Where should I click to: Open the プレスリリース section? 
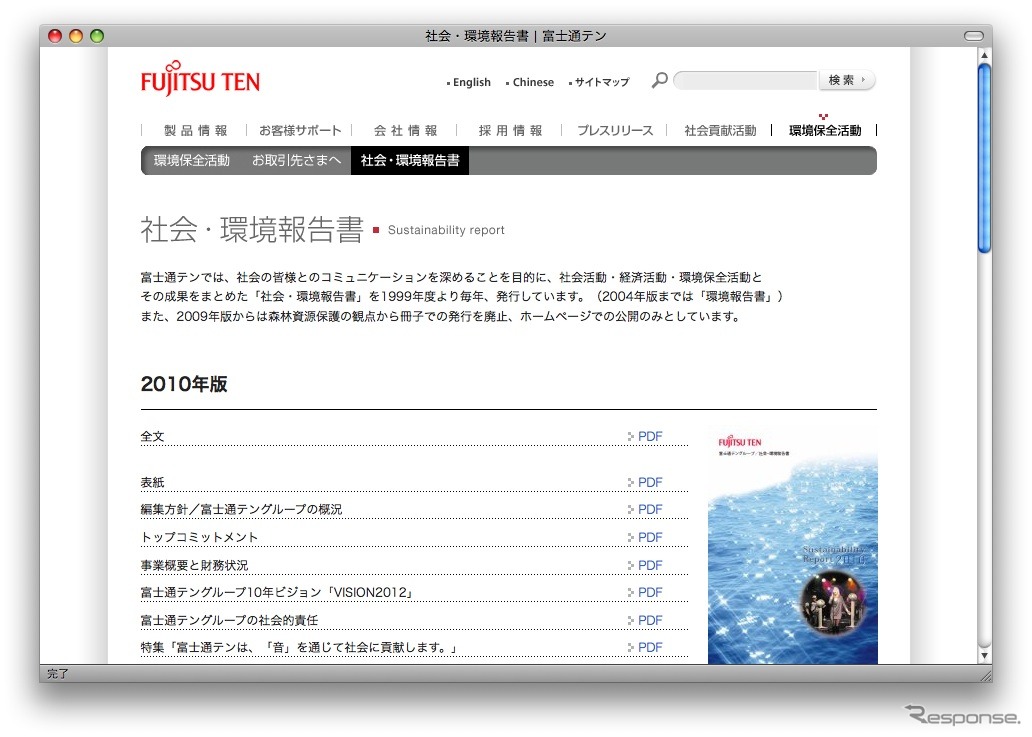click(x=614, y=130)
